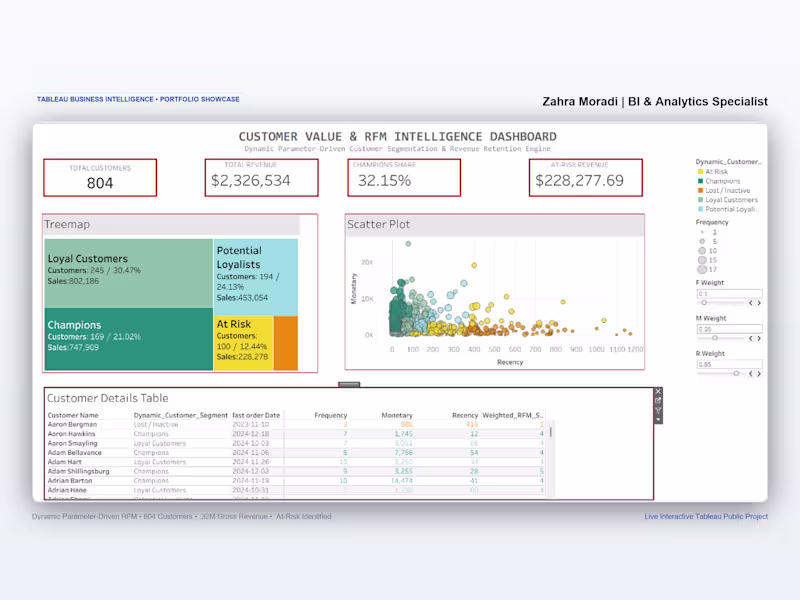Click the Total Revenue $2,326,534 card

point(261,178)
